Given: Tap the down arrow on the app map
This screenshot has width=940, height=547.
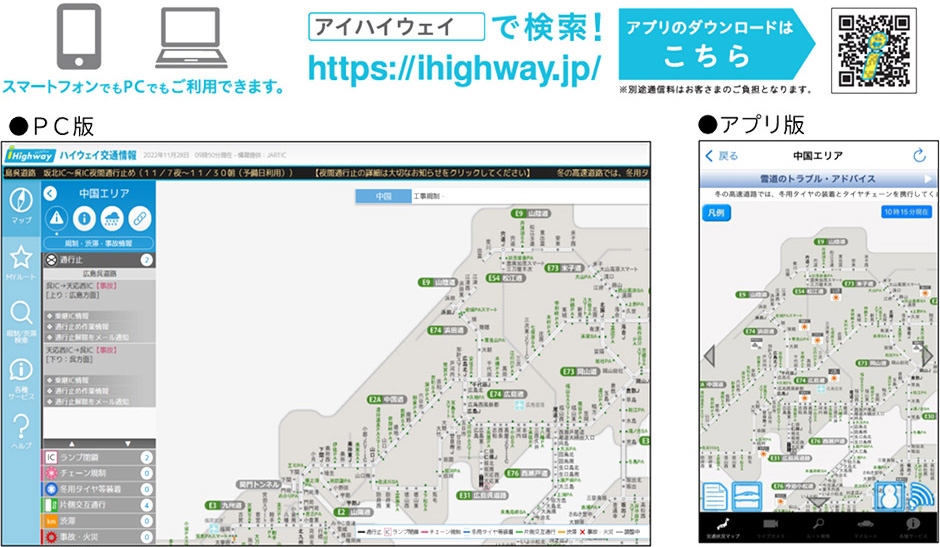Looking at the screenshot, I should click(x=818, y=502).
